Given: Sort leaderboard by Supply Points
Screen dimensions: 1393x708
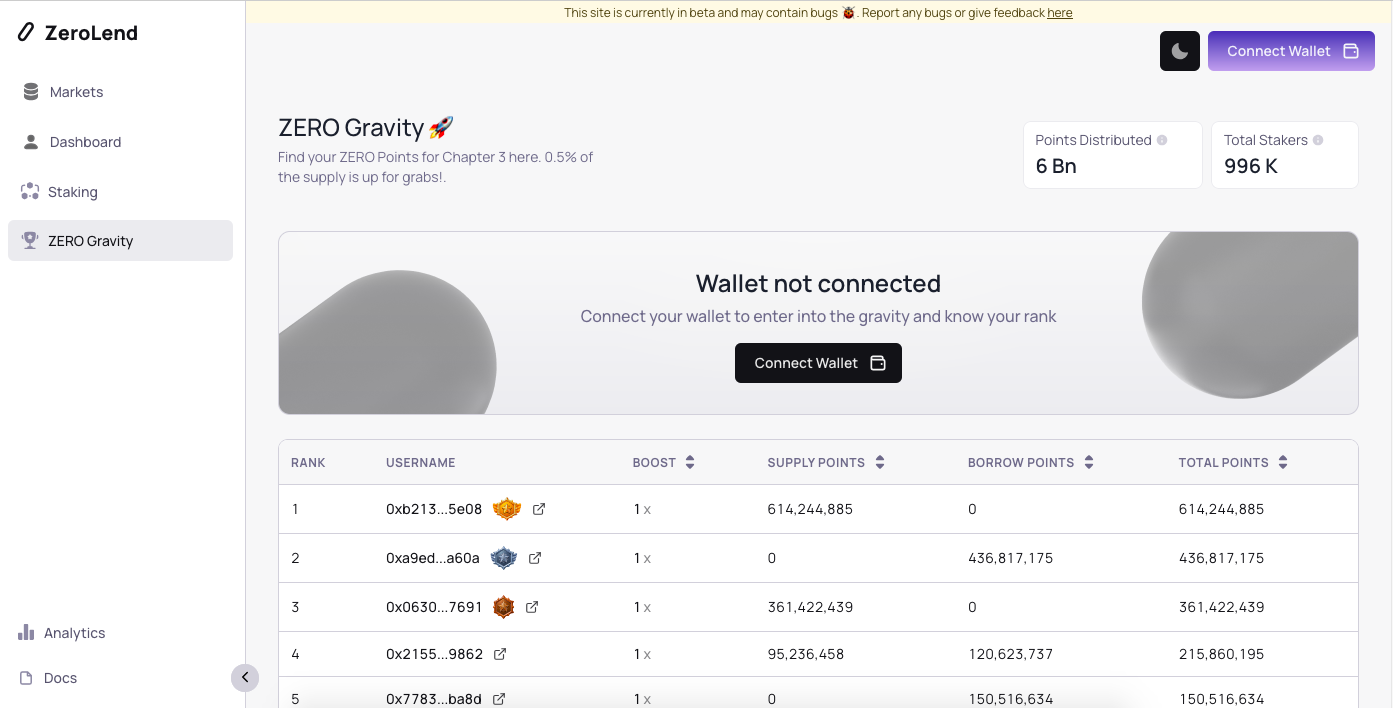Looking at the screenshot, I should coord(880,463).
